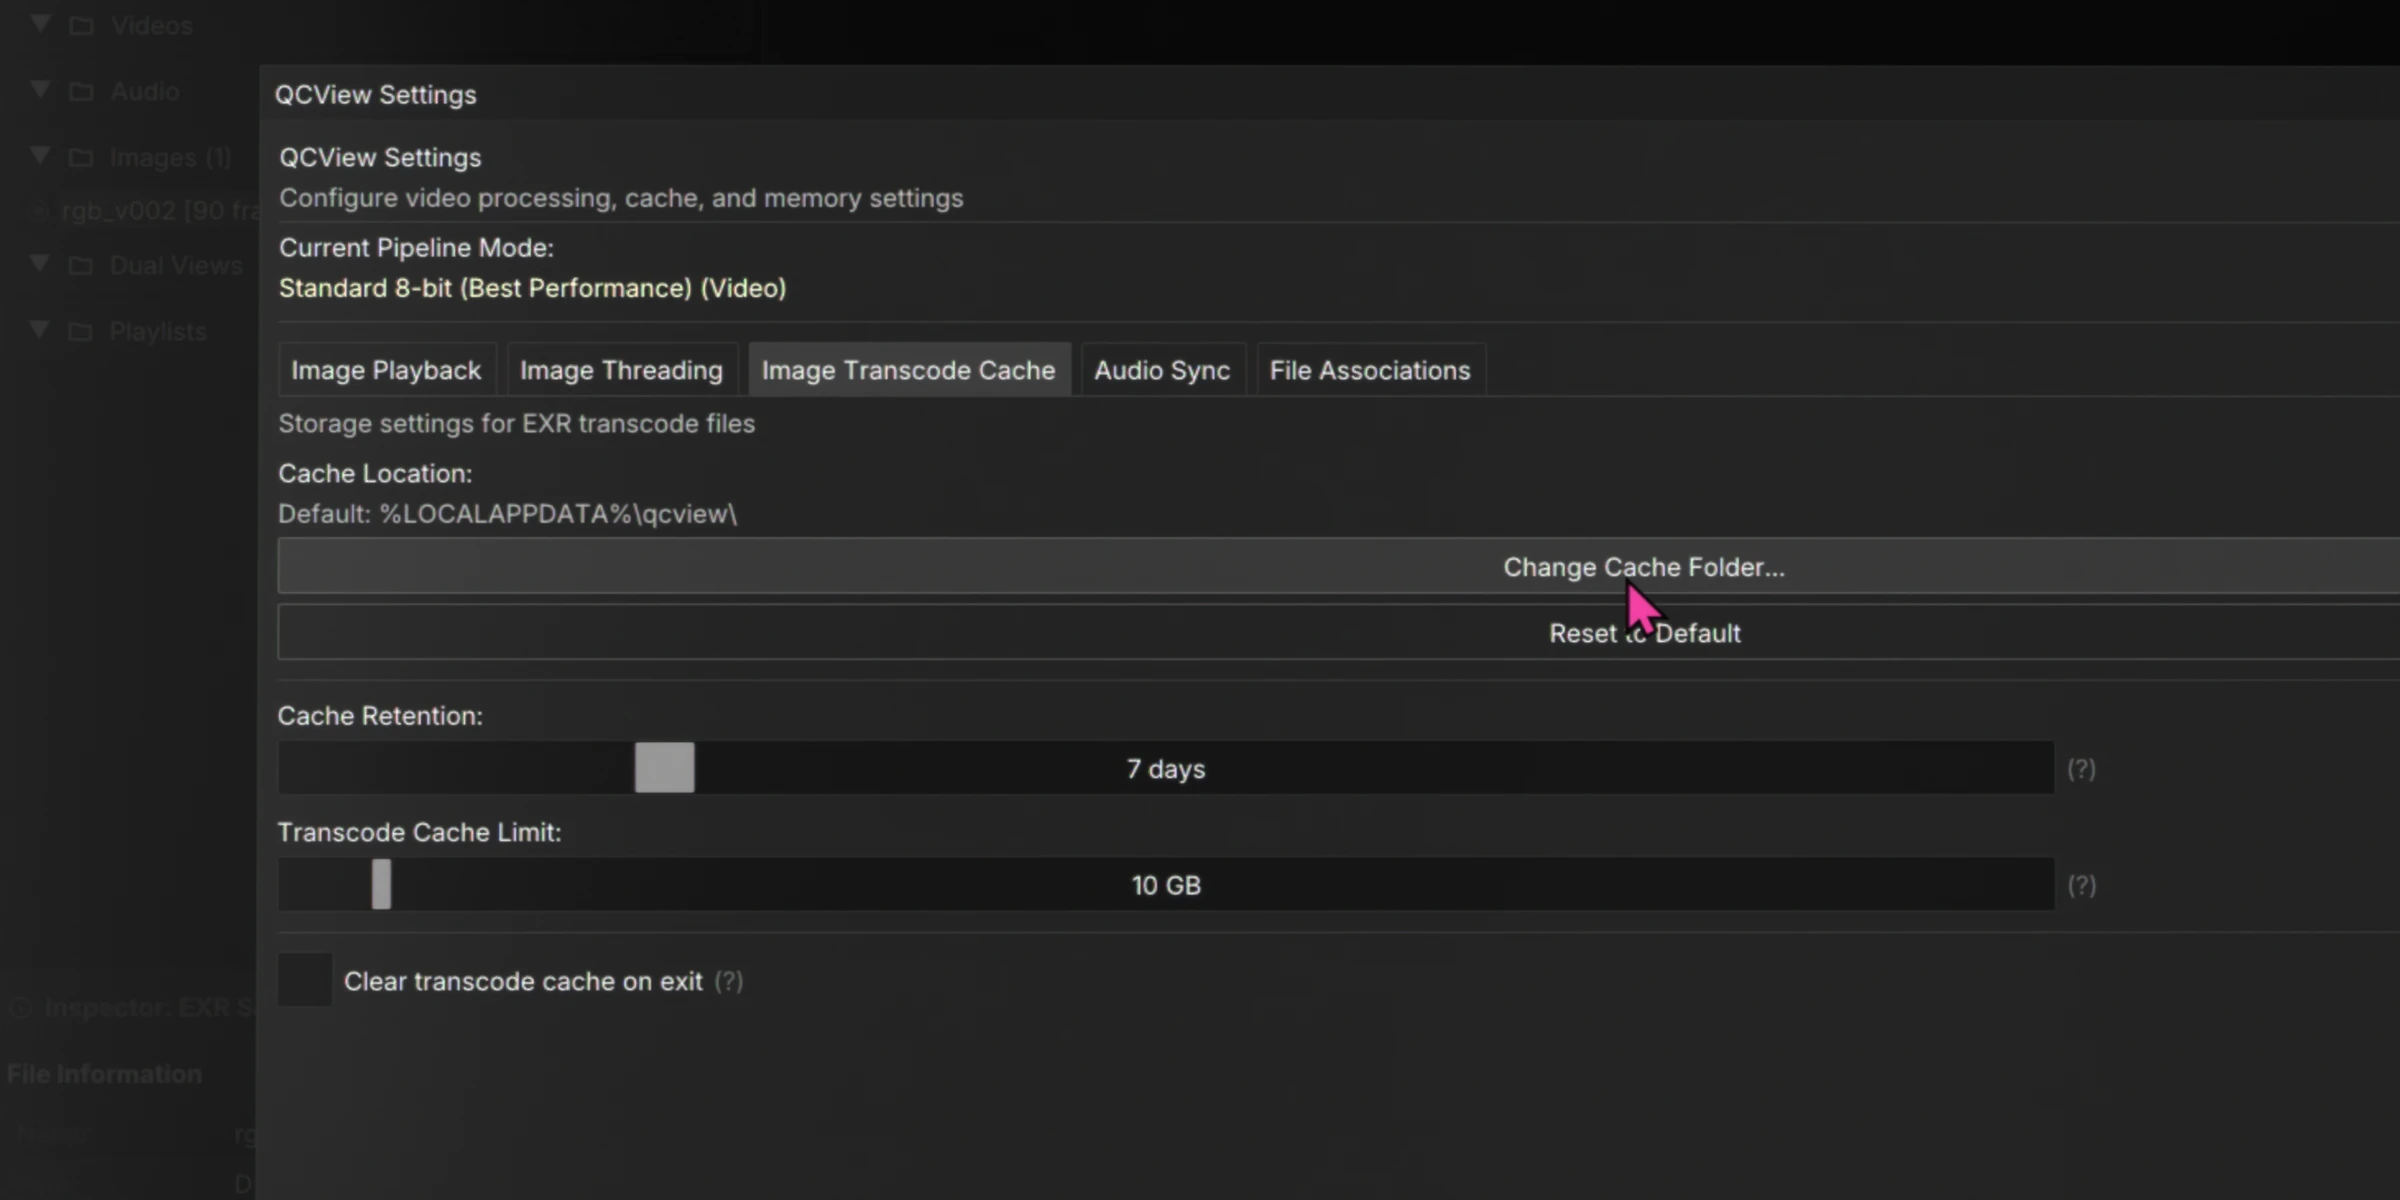Click the folder icon beside Audio
Screen dimensions: 2400x1200
(x=82, y=91)
